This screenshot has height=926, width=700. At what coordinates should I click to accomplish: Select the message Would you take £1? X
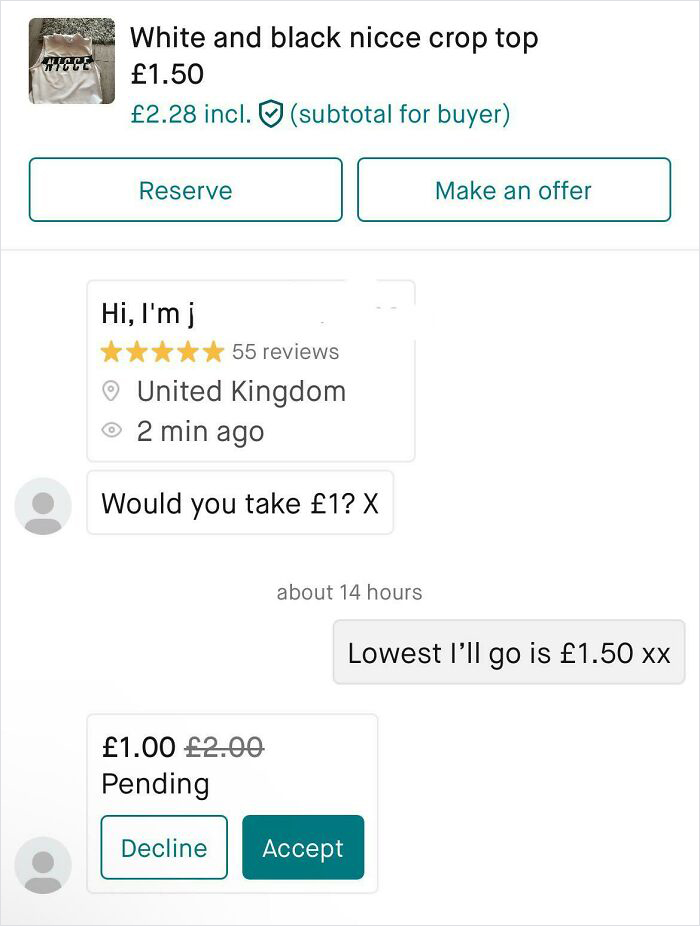[240, 503]
